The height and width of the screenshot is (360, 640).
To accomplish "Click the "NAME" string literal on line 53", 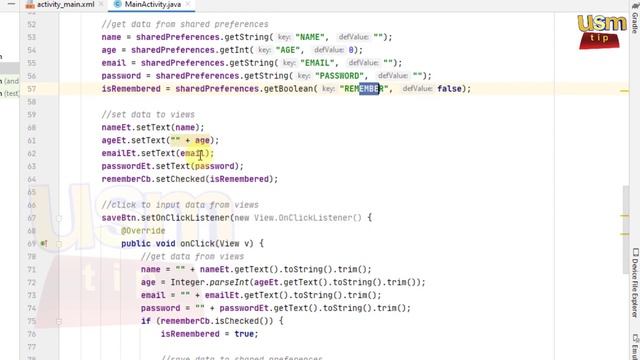I will pos(310,37).
